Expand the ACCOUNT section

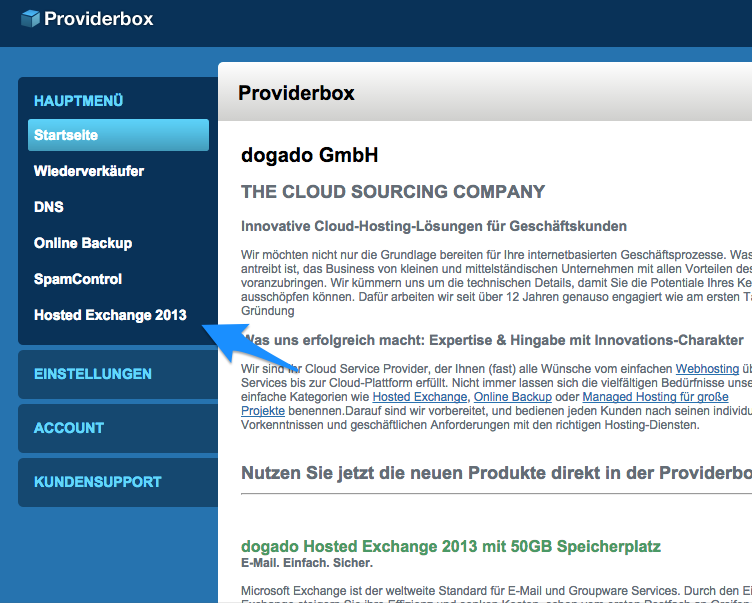coord(69,428)
